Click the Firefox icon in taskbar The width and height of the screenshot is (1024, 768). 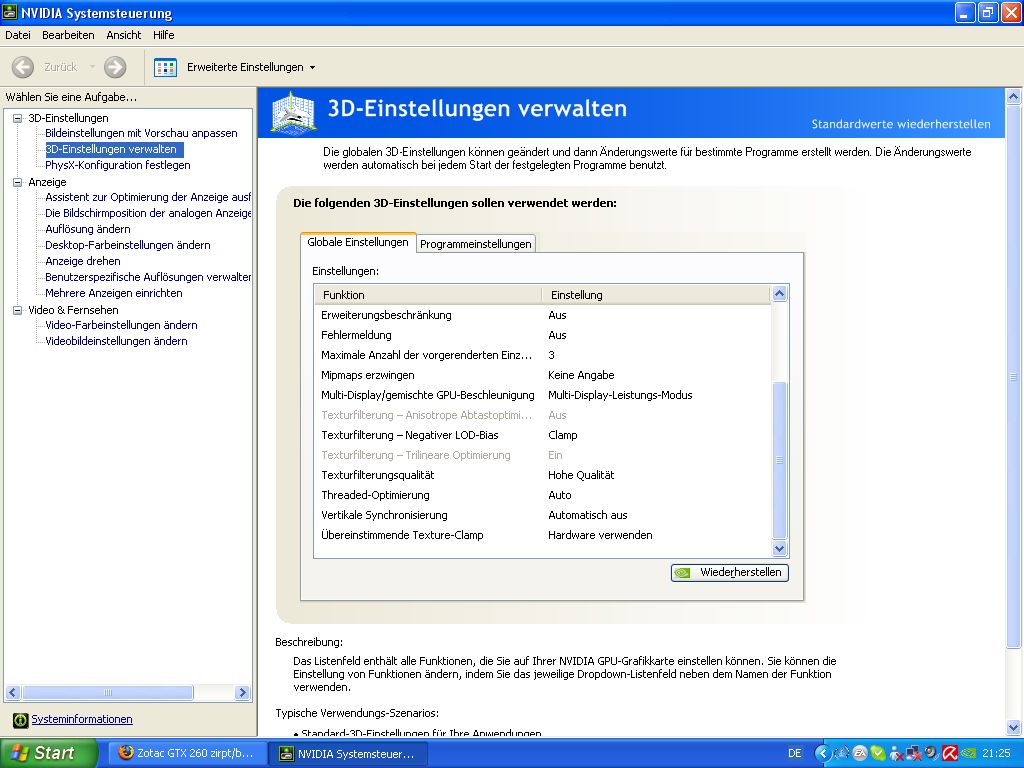click(125, 753)
